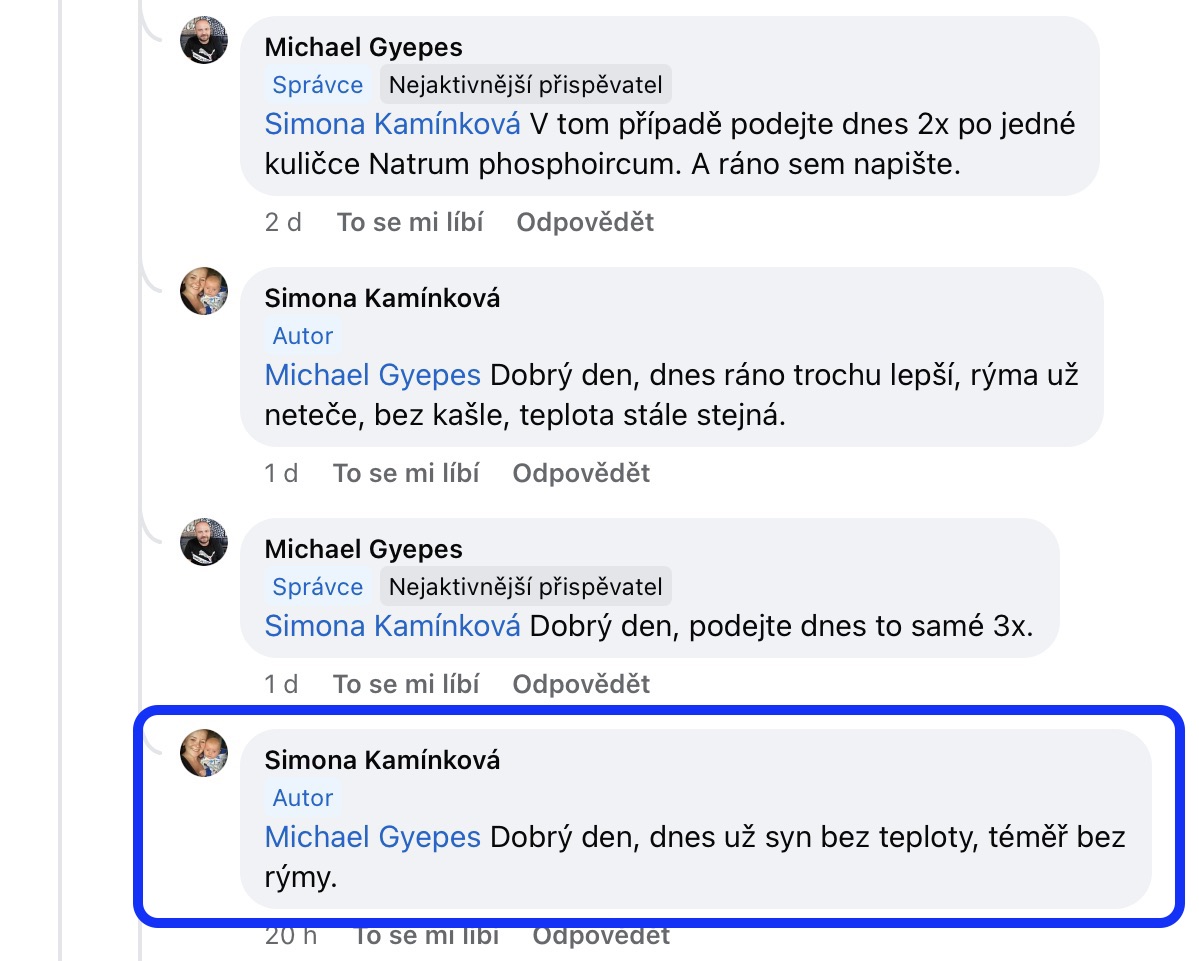
Task: Click the Simona Kamínková author name above "syn bez teploty"
Action: 382,760
